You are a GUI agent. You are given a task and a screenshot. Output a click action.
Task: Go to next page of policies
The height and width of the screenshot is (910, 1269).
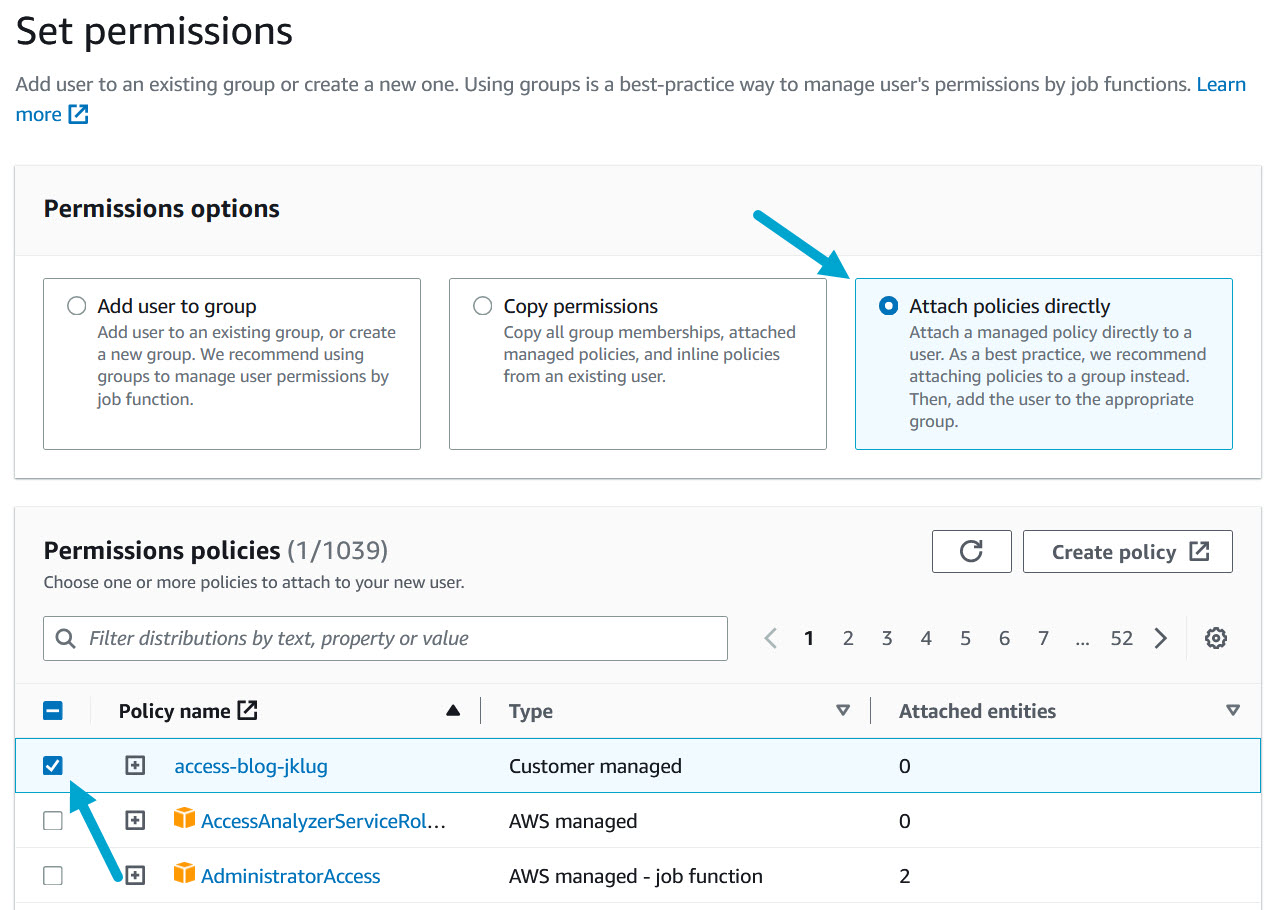[1160, 638]
